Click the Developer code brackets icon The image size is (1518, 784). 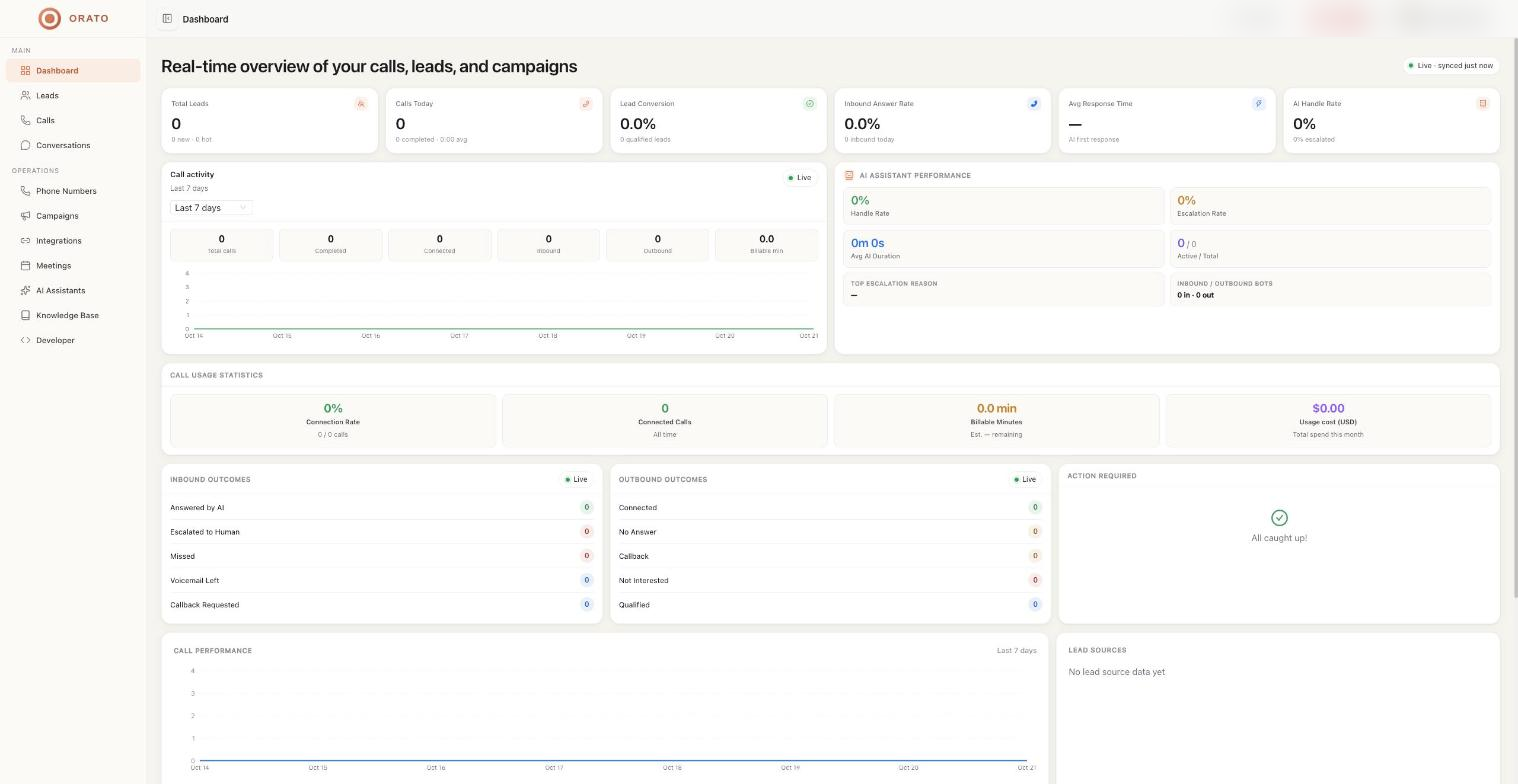[x=25, y=340]
